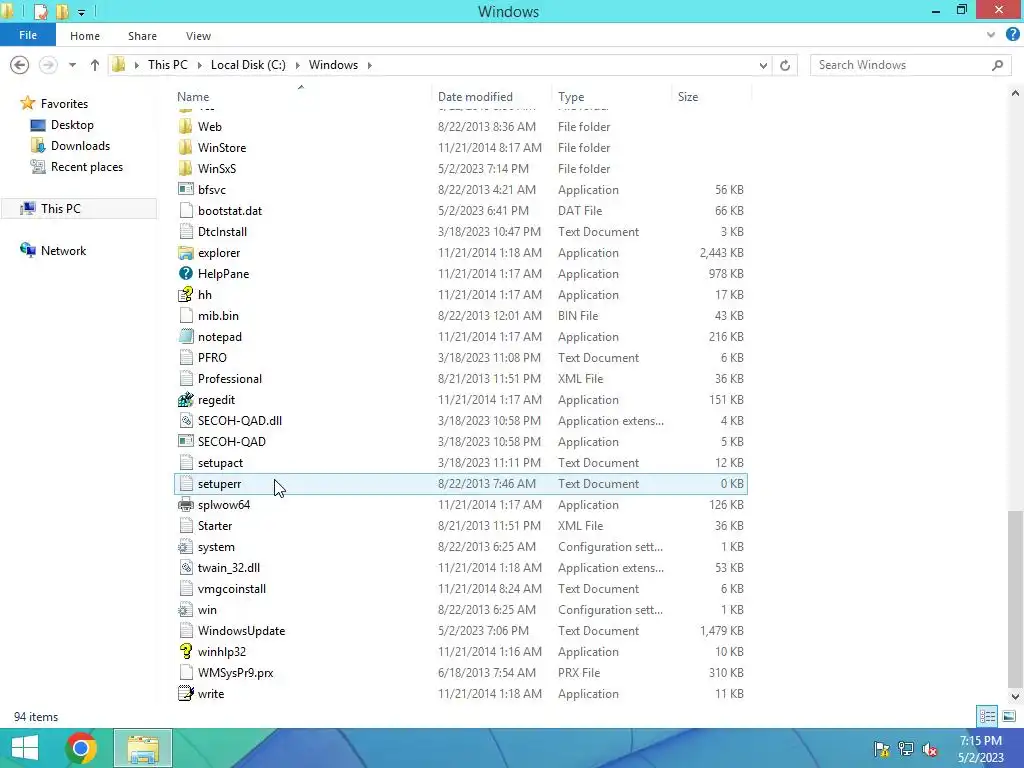This screenshot has height=768, width=1024.
Task: Click Local Disk (C:) in the breadcrumb
Action: pos(248,65)
